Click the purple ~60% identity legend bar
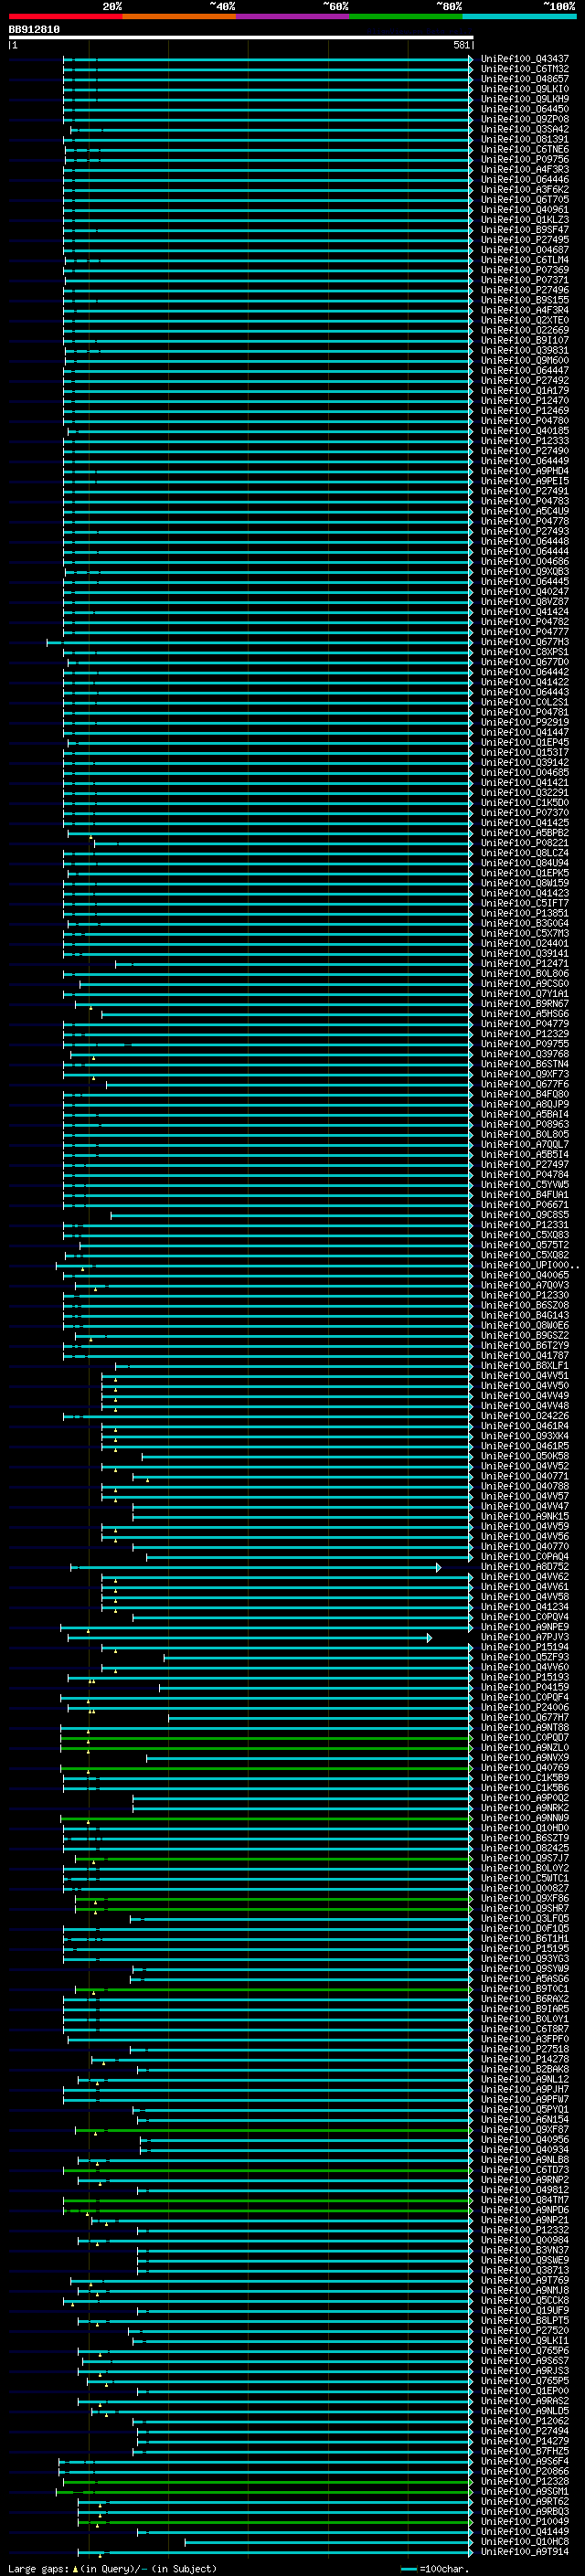This screenshot has width=585, height=2576. coord(293,16)
